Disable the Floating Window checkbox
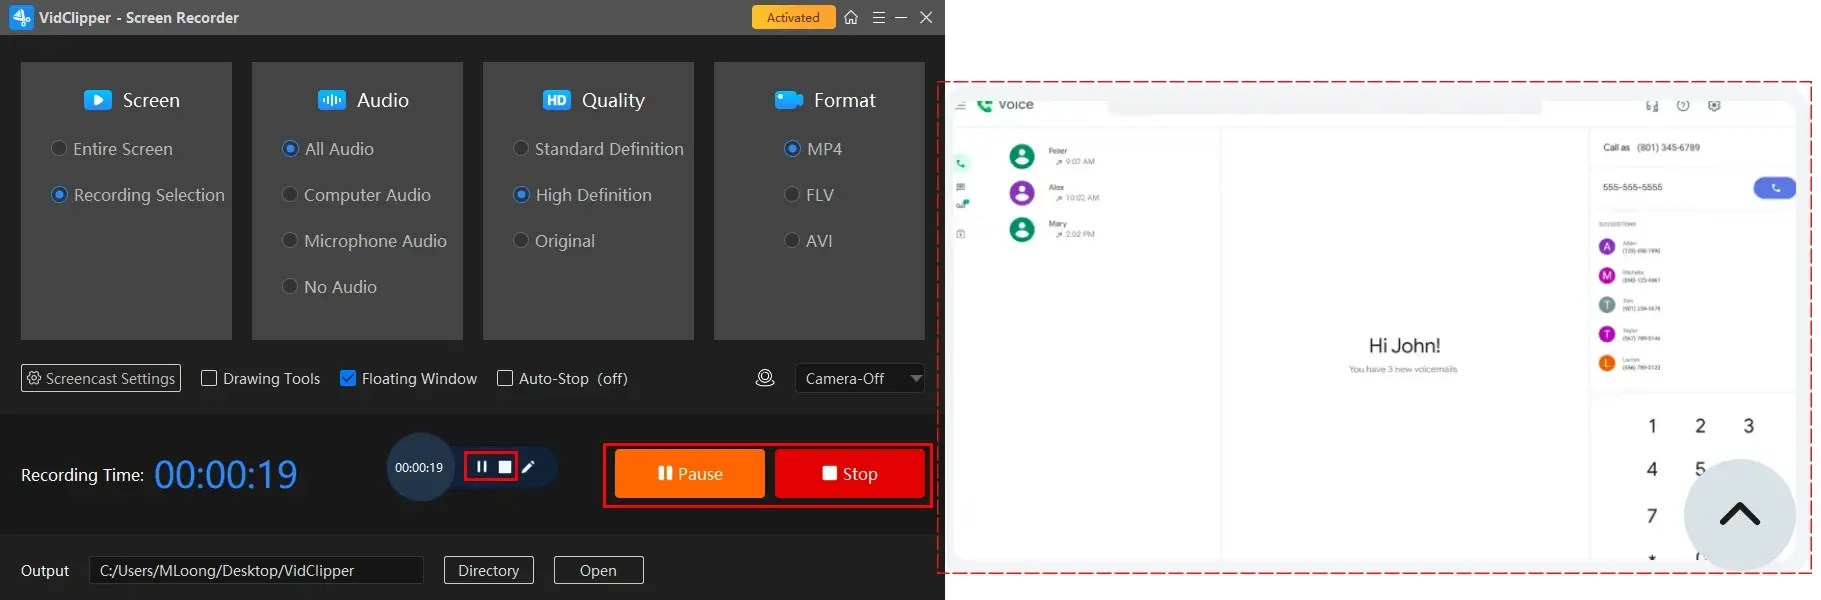 pyautogui.click(x=348, y=378)
